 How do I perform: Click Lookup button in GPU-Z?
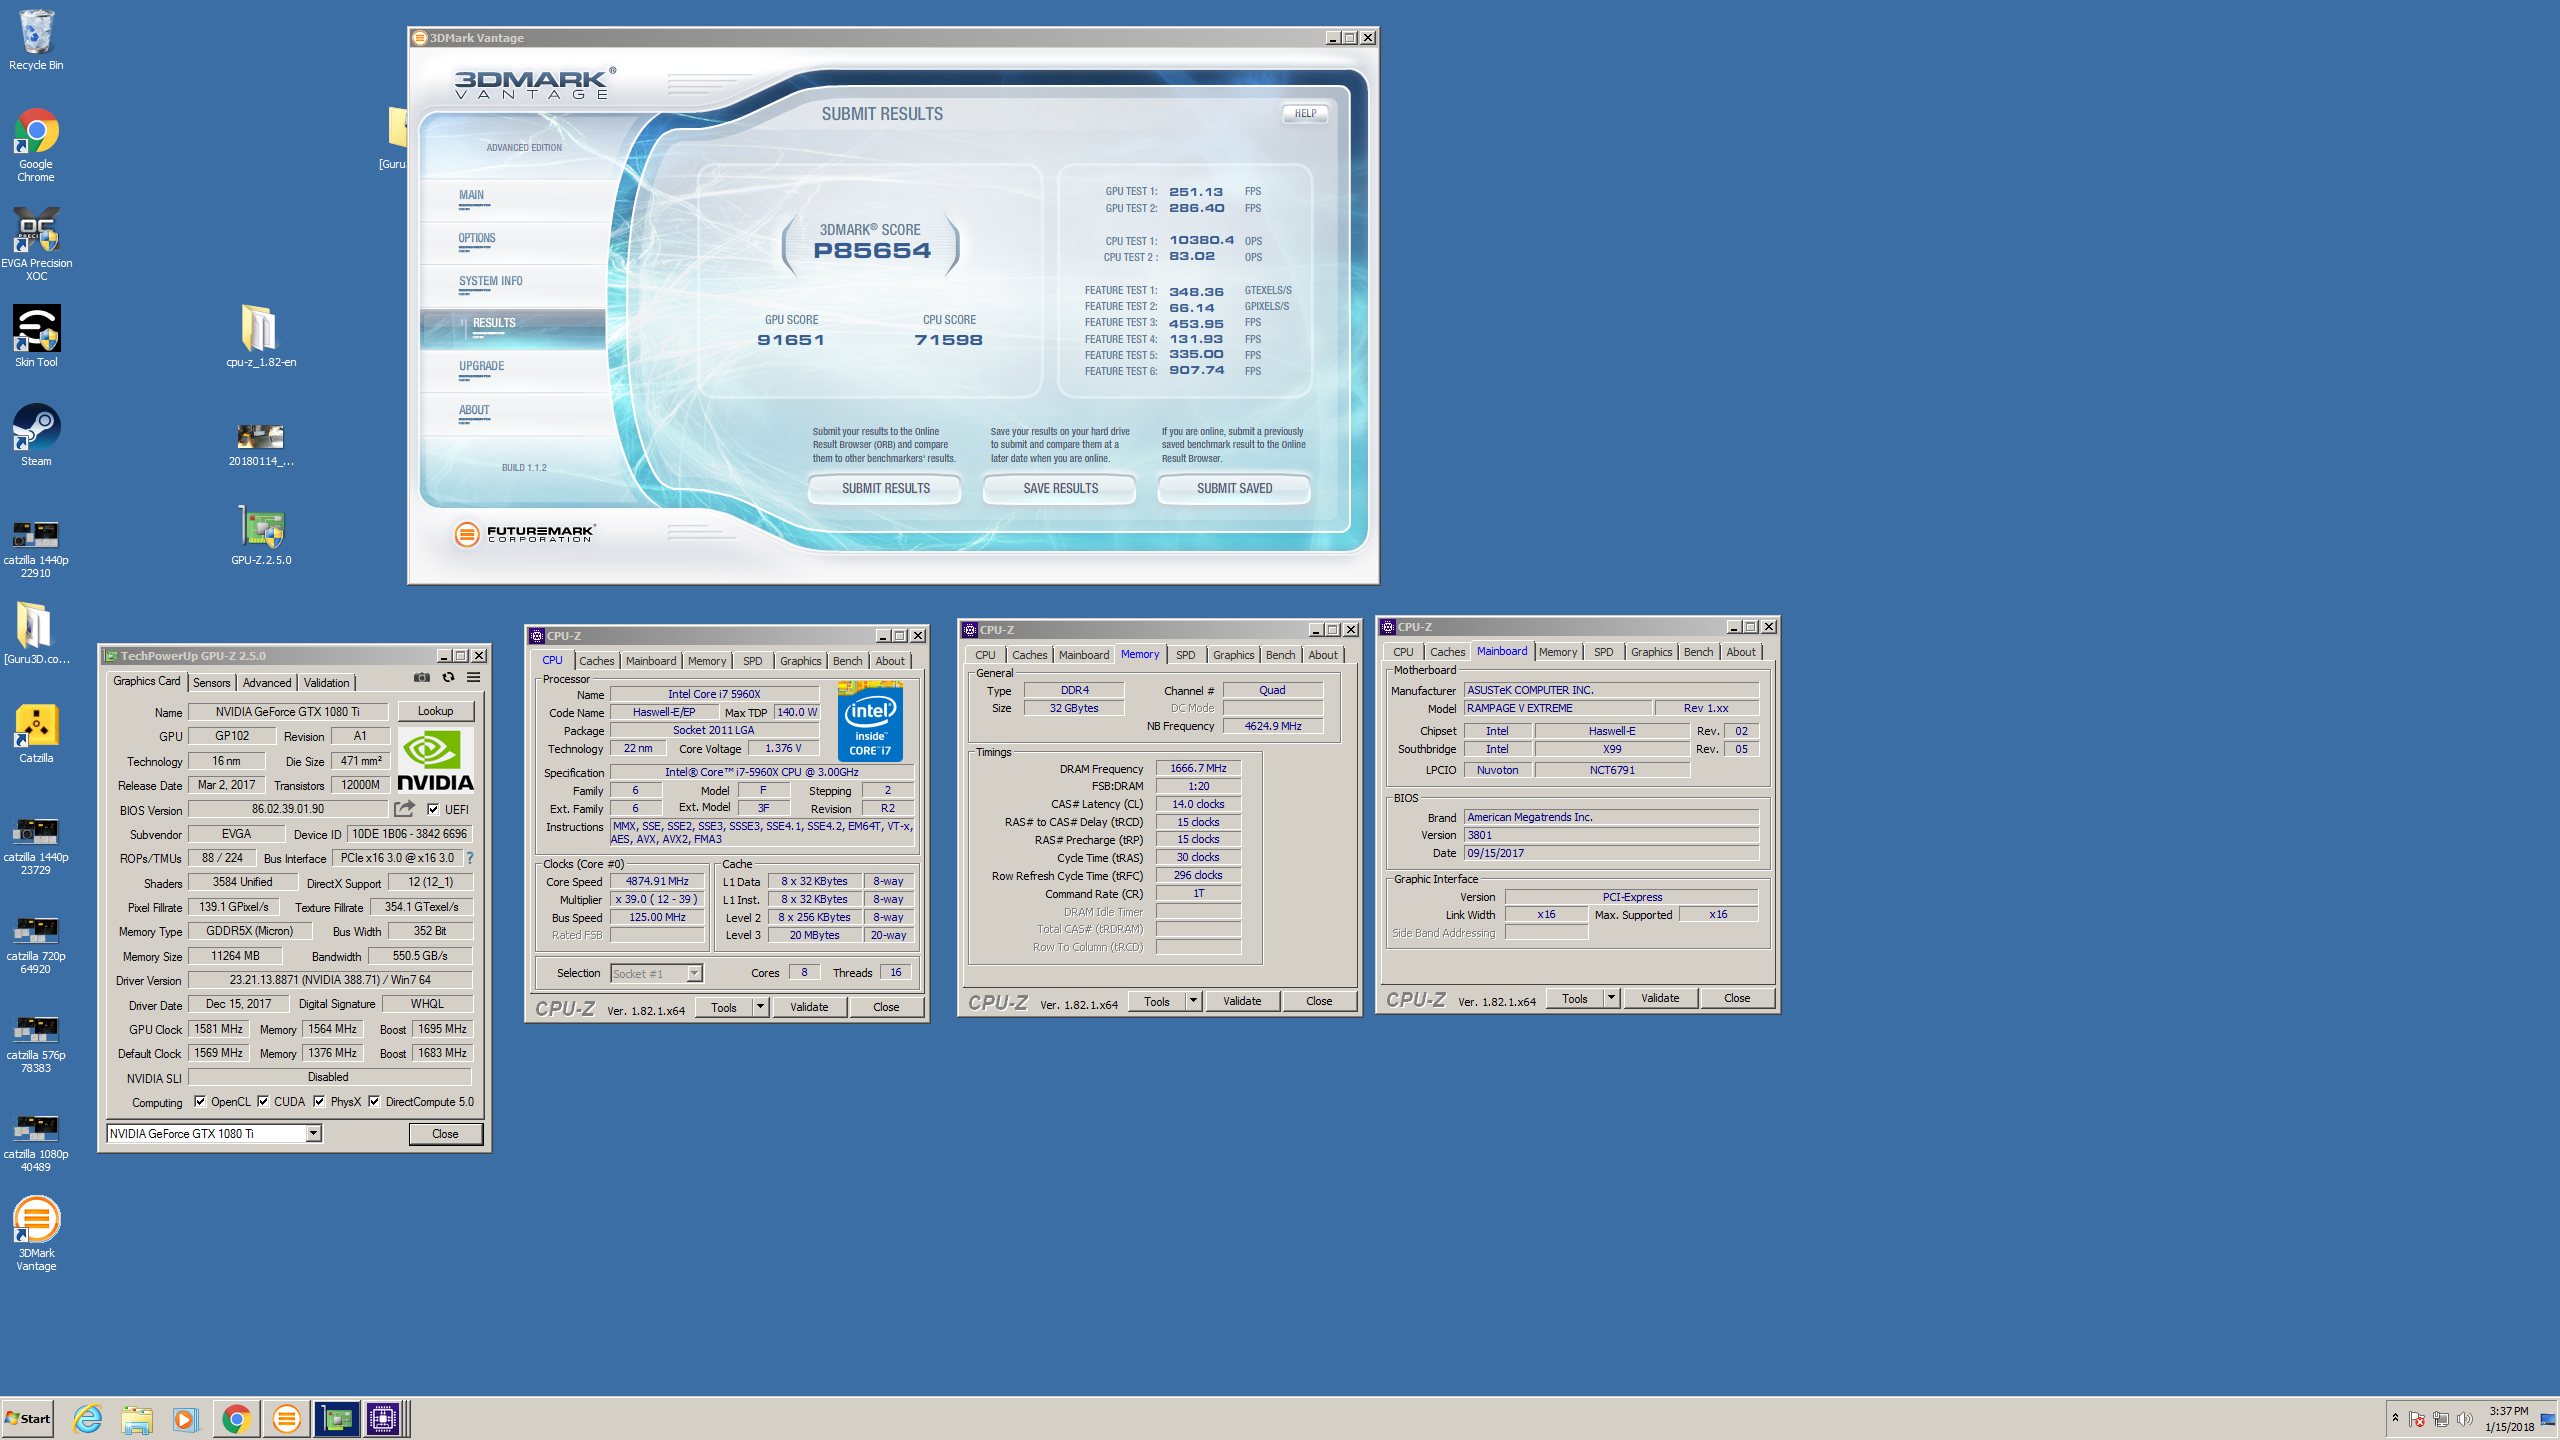(x=436, y=711)
